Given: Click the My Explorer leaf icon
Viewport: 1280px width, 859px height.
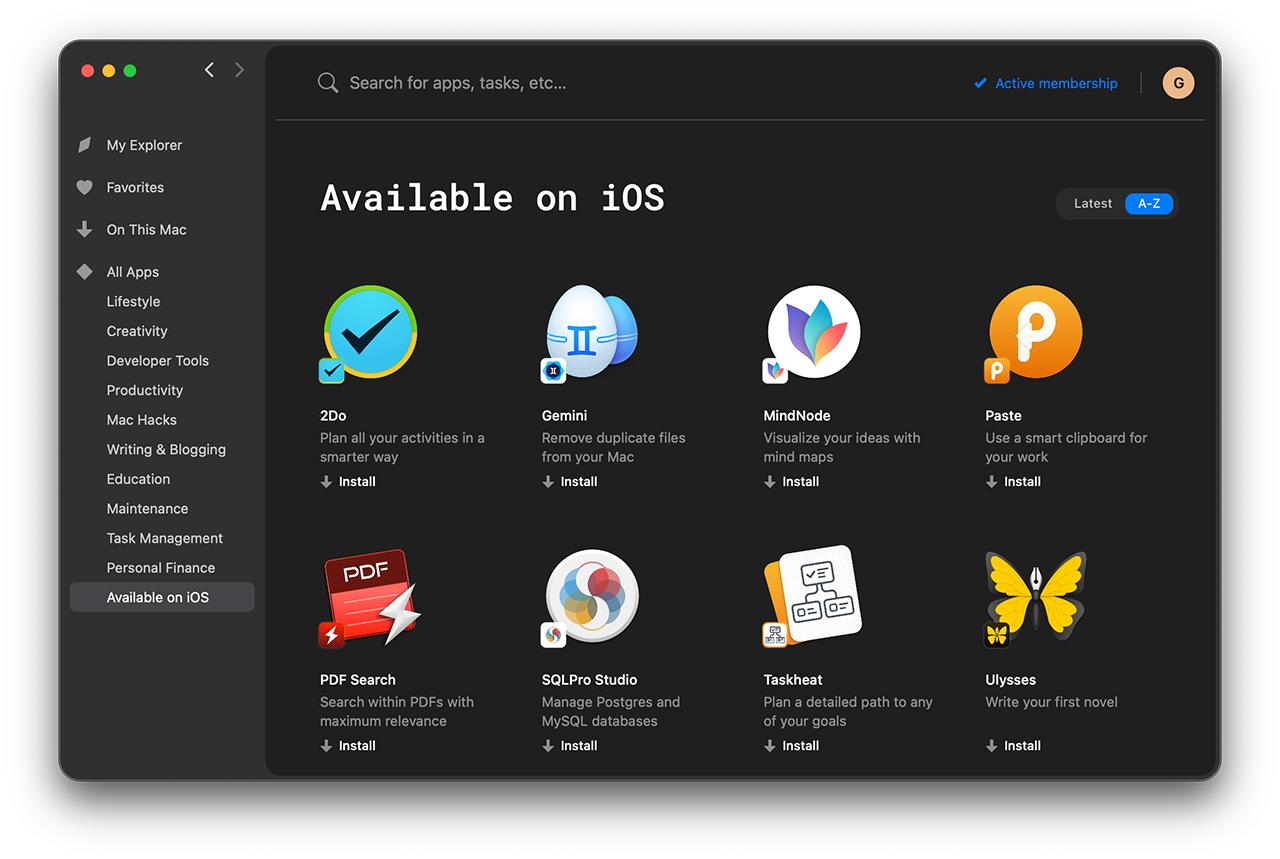Looking at the screenshot, I should (85, 145).
